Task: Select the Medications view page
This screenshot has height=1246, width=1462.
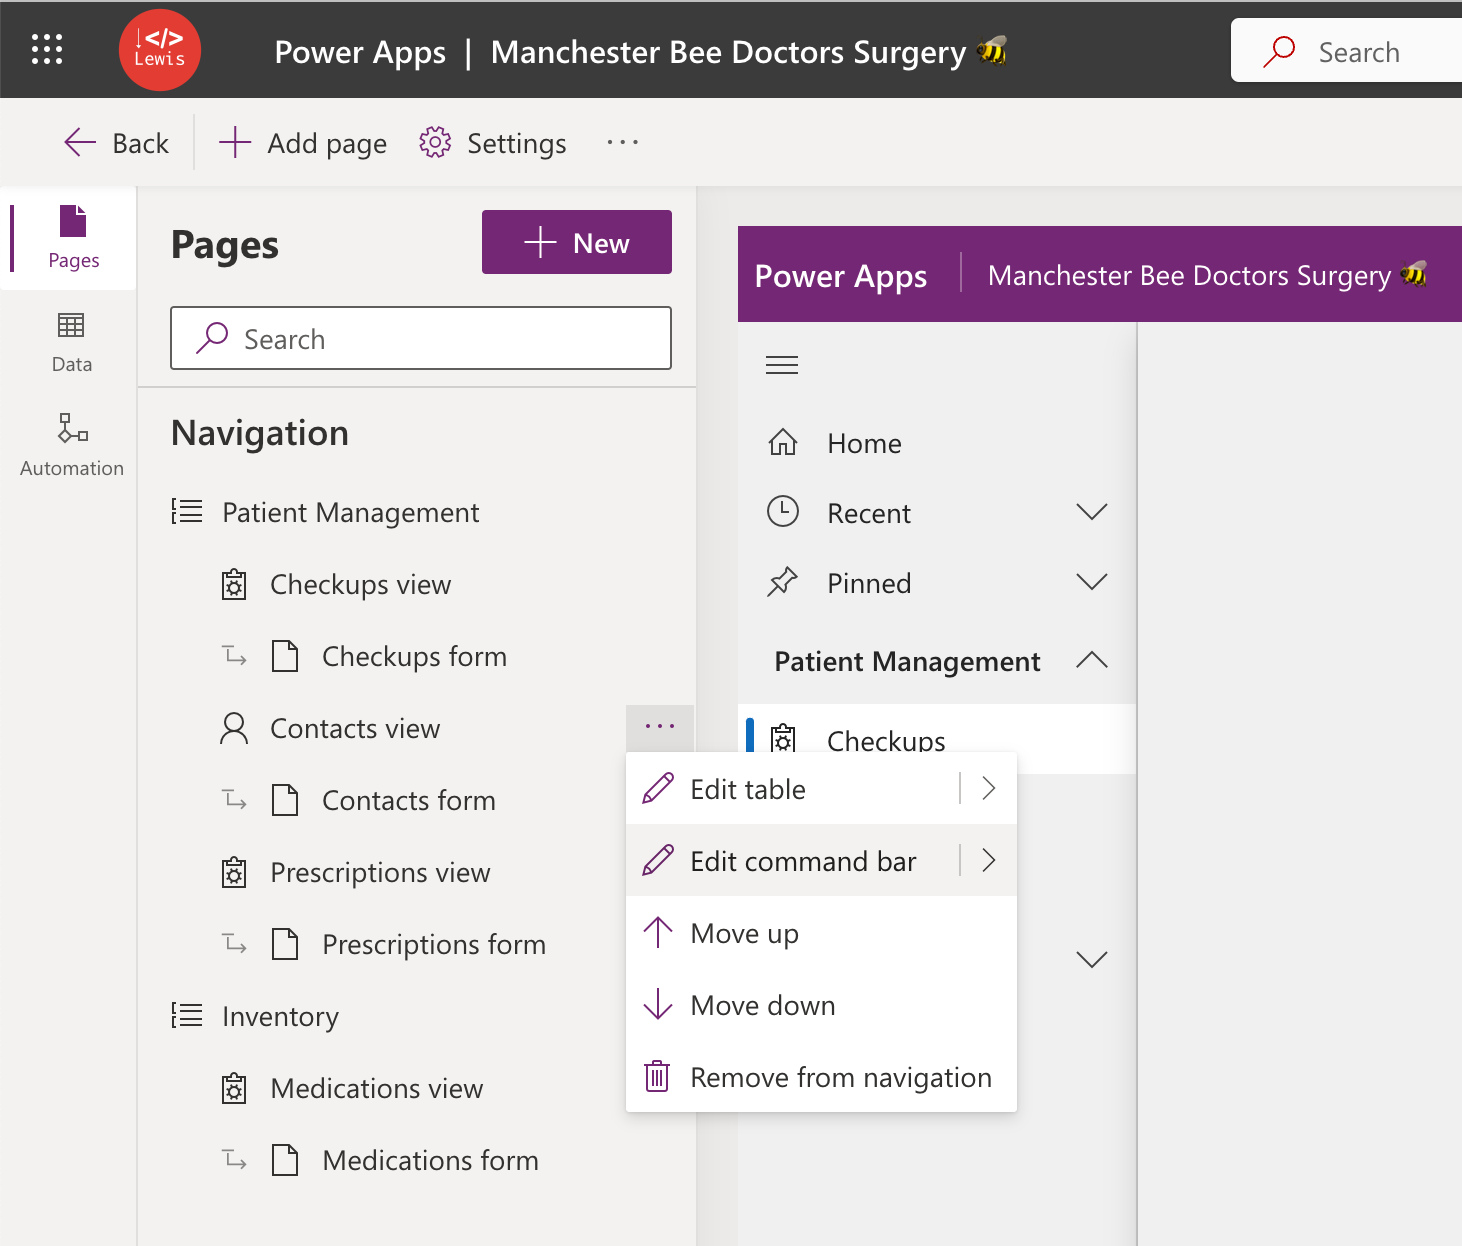Action: (376, 1088)
